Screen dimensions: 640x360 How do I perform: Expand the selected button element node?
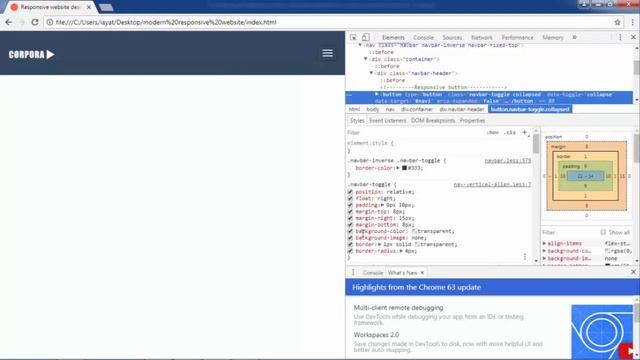click(377, 94)
